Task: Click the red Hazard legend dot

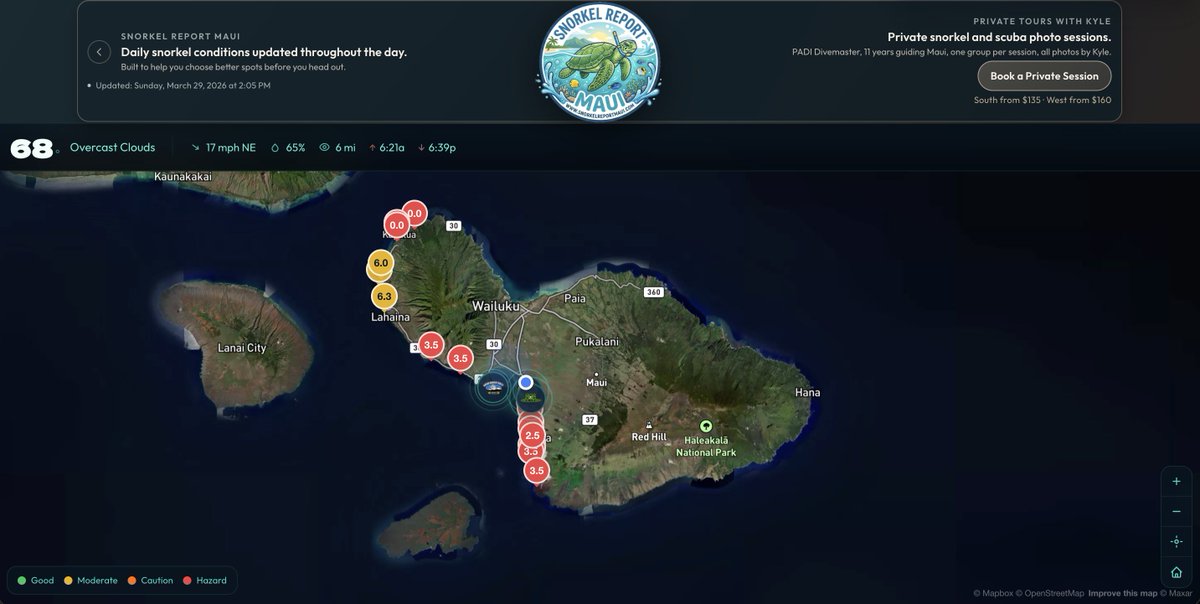Action: pyautogui.click(x=186, y=580)
